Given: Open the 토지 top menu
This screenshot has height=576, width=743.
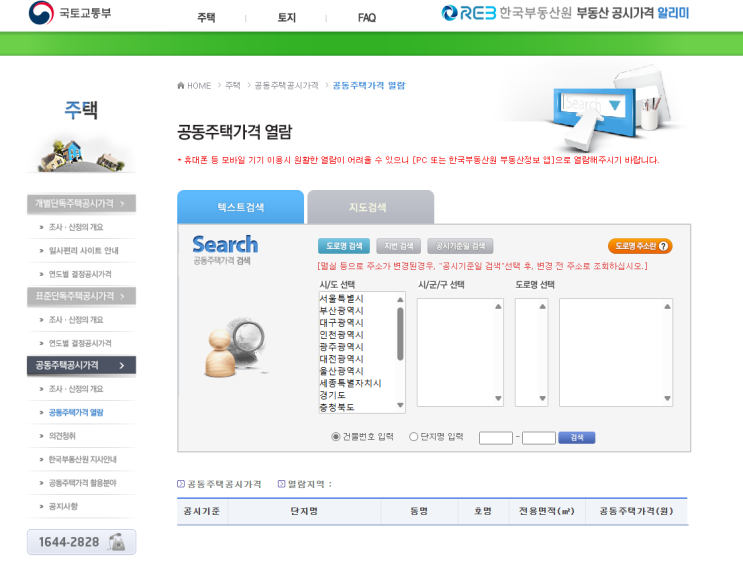Looking at the screenshot, I should 287,18.
